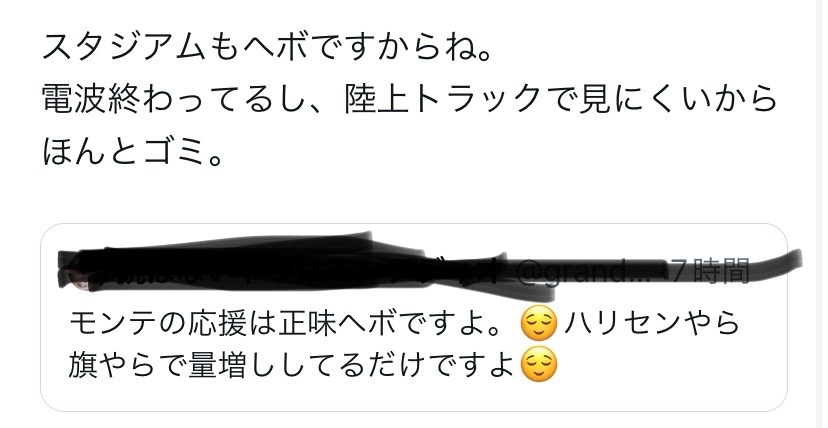Open the quoted tweet card
The width and height of the screenshot is (828, 428).
pos(413,318)
